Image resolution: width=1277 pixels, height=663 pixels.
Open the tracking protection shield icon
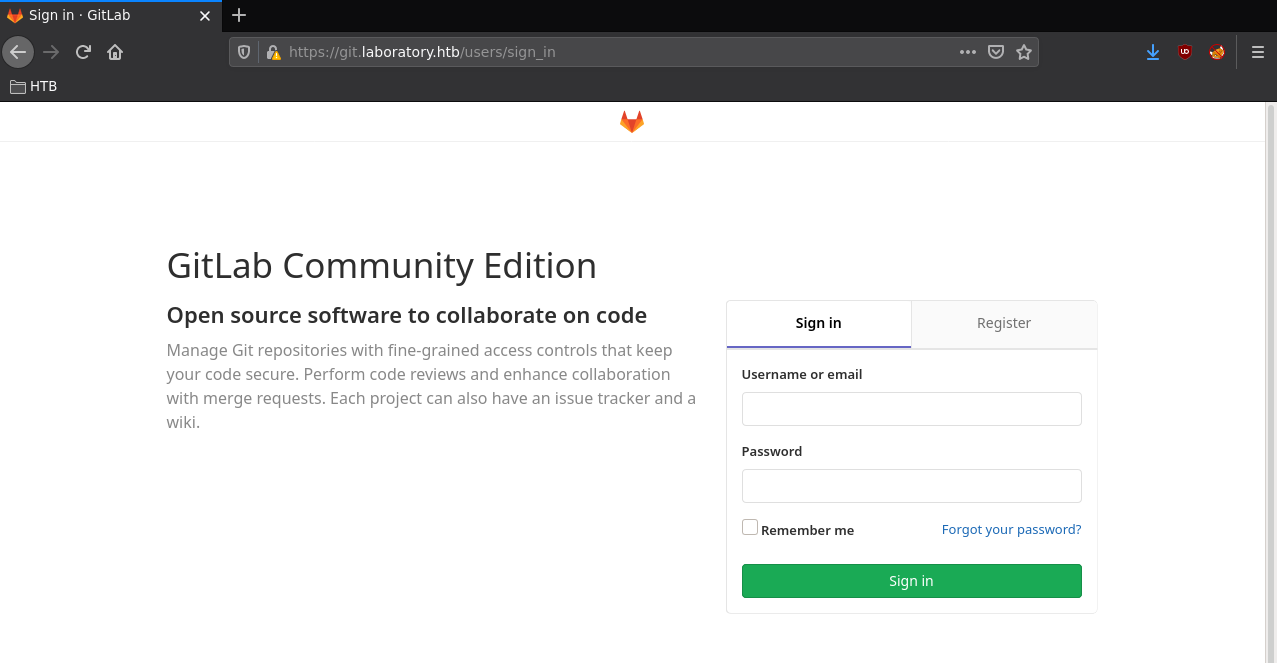coord(244,52)
